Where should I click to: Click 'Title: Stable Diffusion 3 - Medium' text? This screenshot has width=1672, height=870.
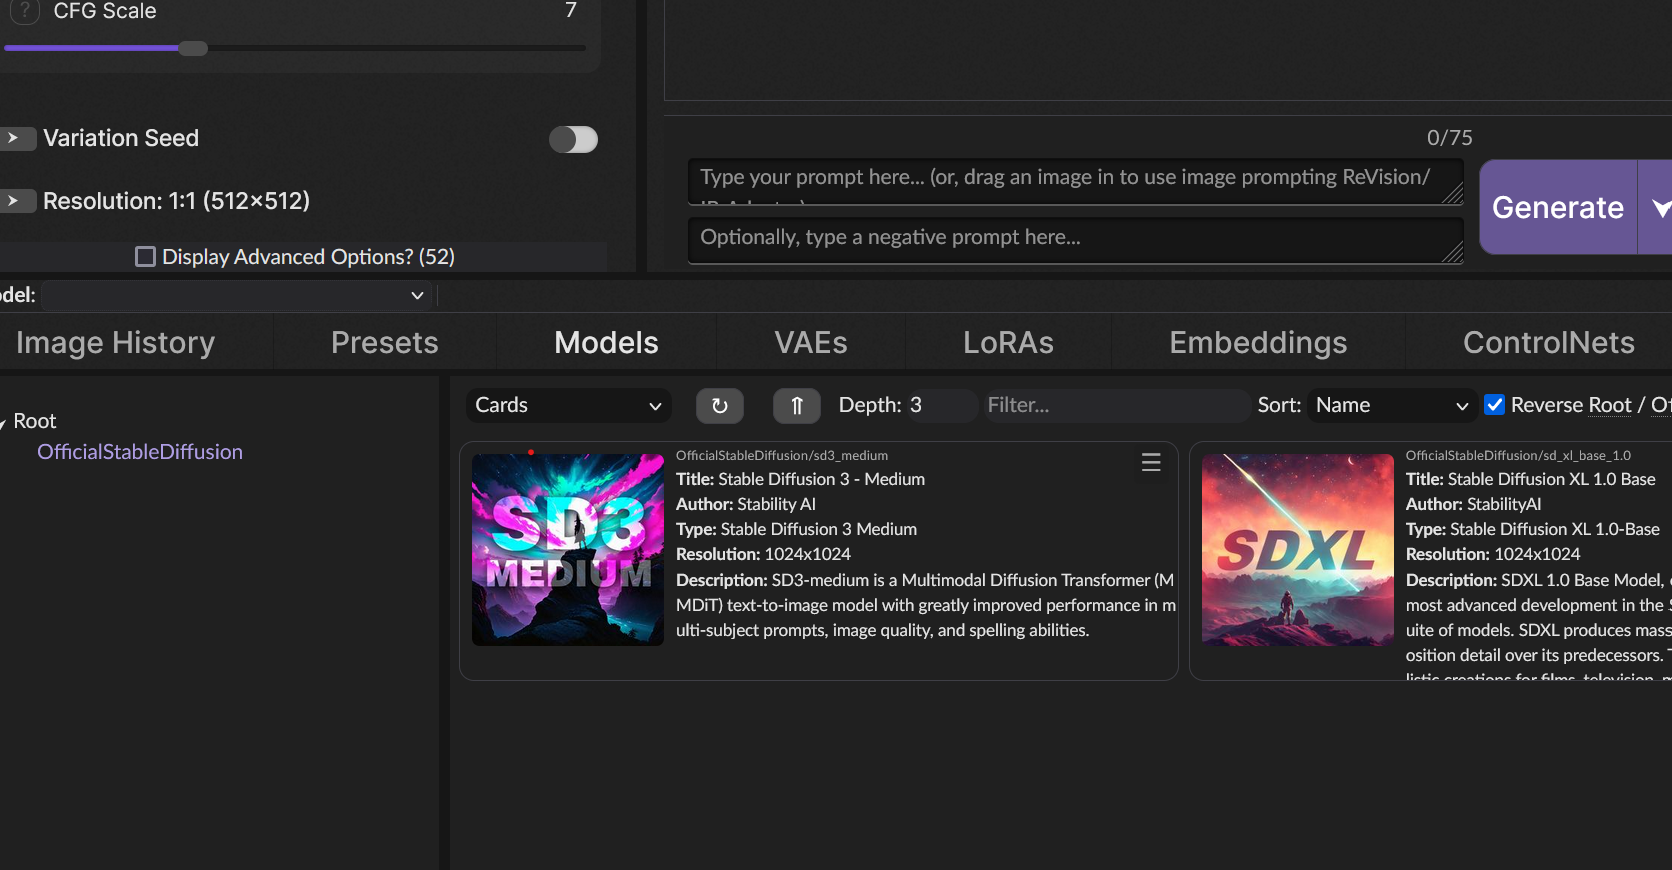[x=800, y=479]
